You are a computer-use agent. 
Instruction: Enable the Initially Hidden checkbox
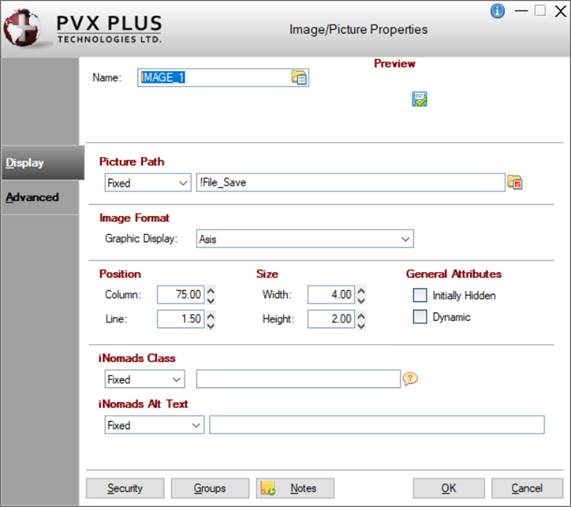[420, 295]
